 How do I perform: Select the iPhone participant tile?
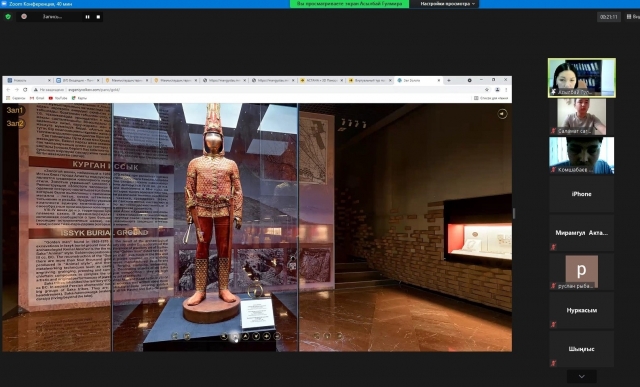[581, 194]
